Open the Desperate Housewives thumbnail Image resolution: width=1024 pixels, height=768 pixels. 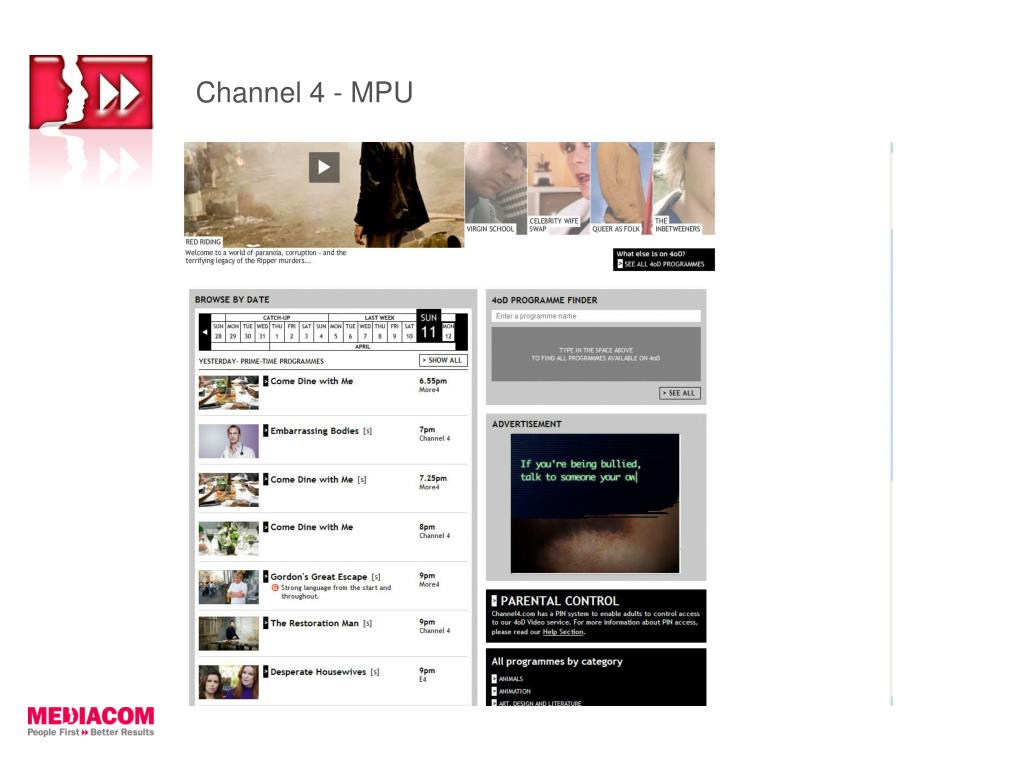229,682
